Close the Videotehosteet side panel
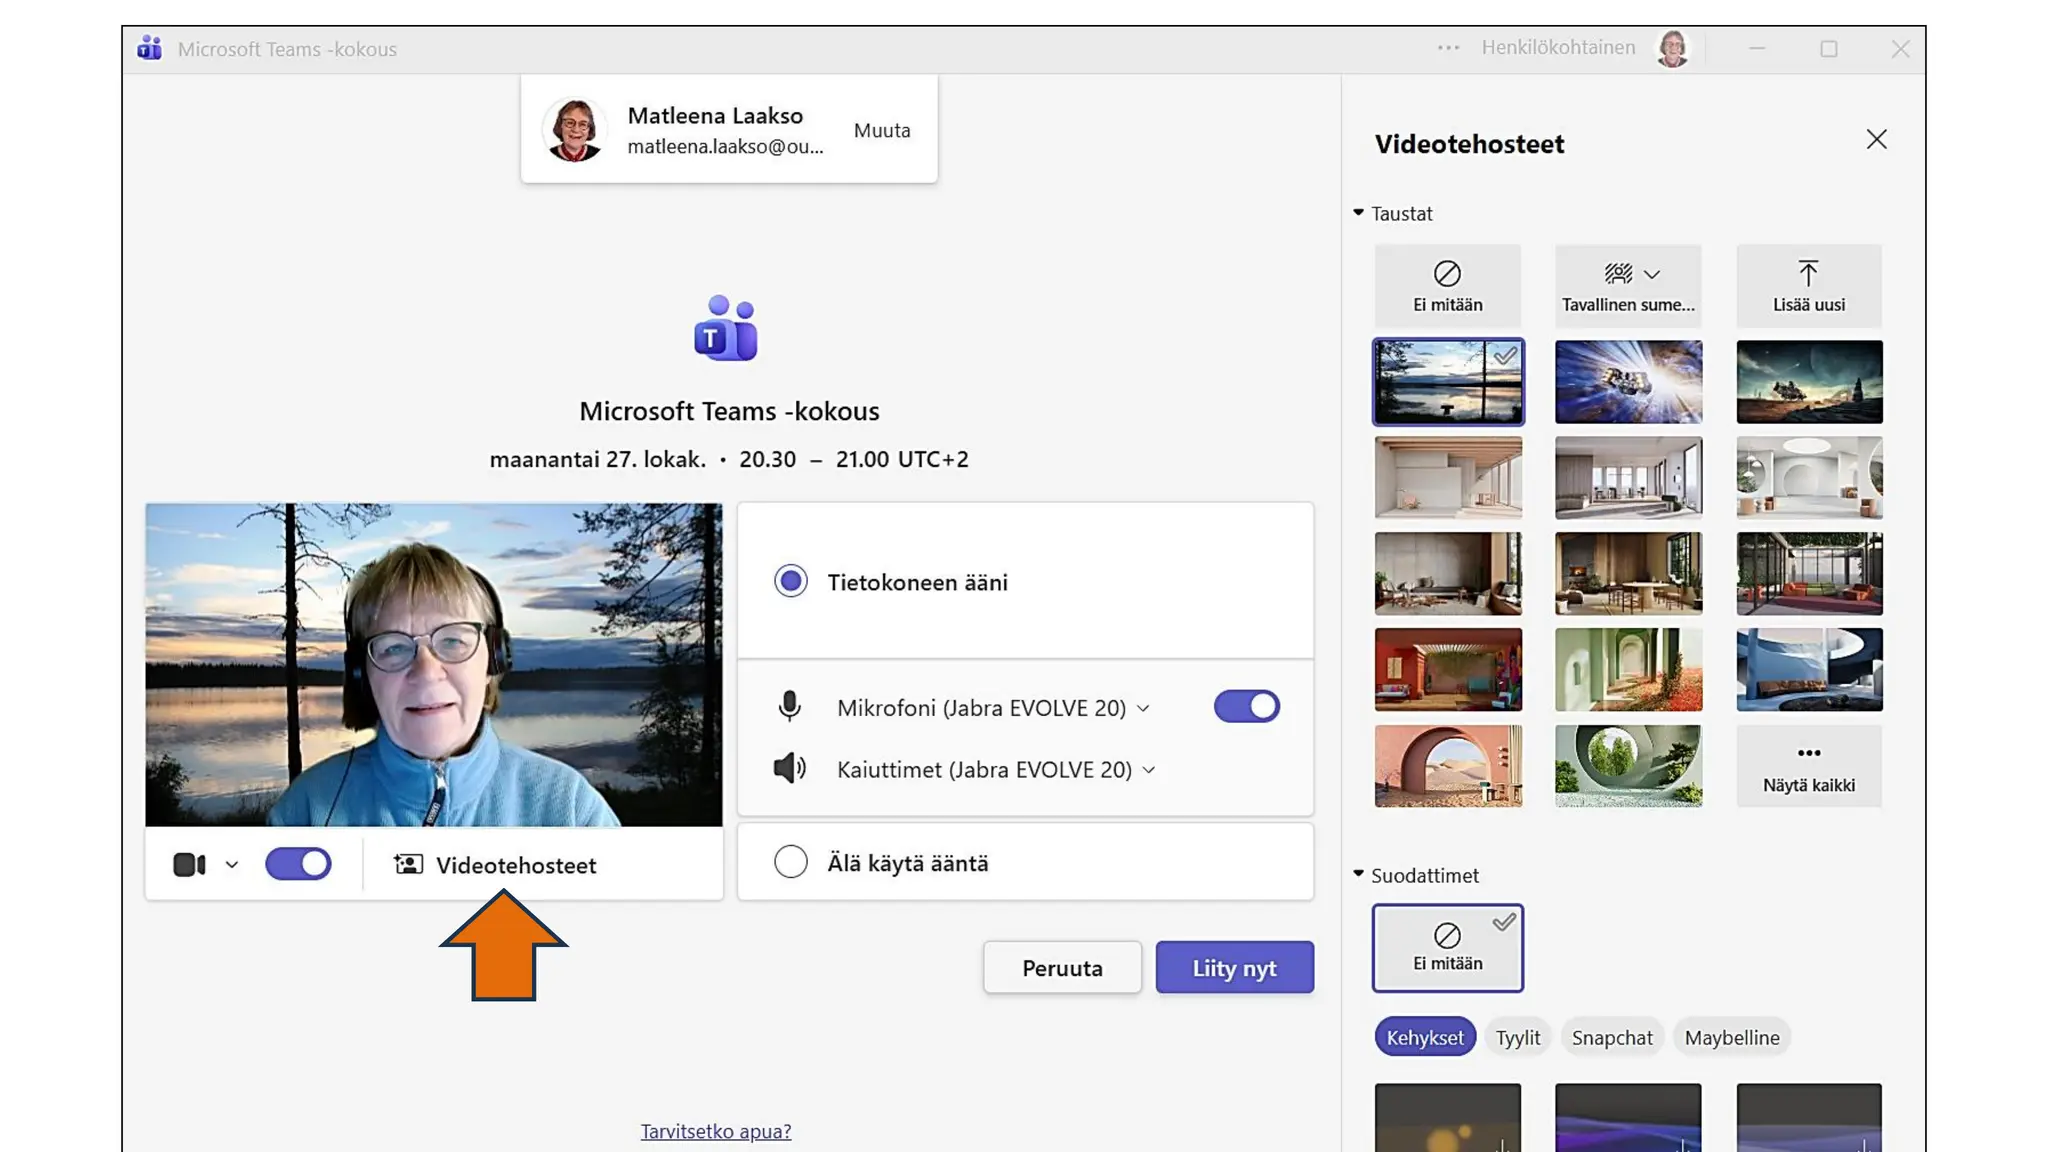The height and width of the screenshot is (1152, 2048). pos(1876,140)
